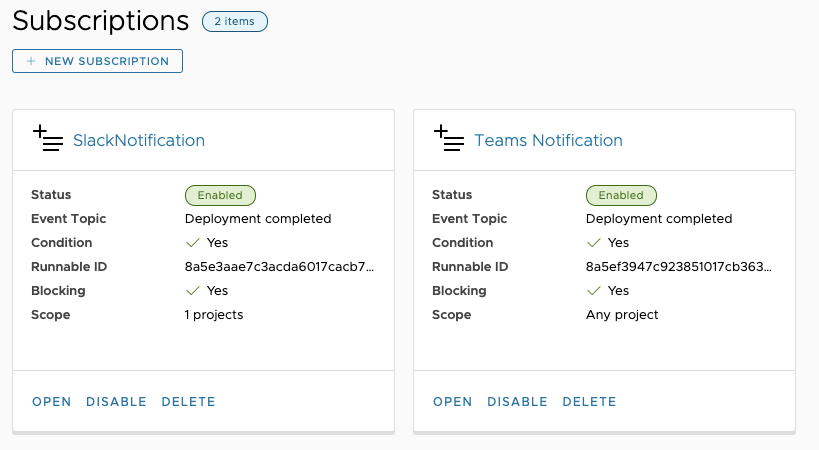Click the Condition checkmark in SlackNotification card
The height and width of the screenshot is (450, 819).
click(x=192, y=243)
